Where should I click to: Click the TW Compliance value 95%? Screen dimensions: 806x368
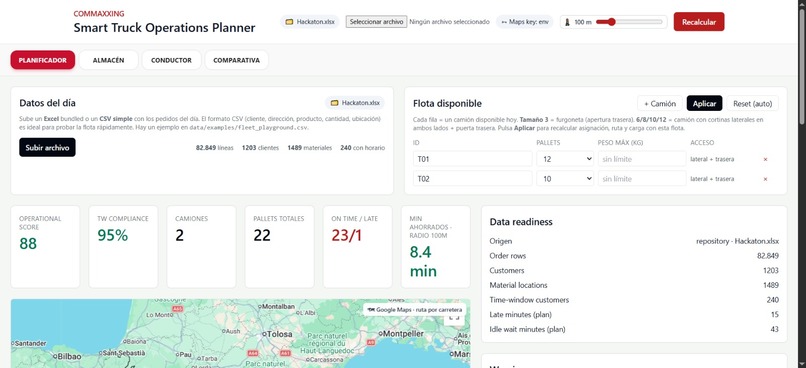coord(113,235)
